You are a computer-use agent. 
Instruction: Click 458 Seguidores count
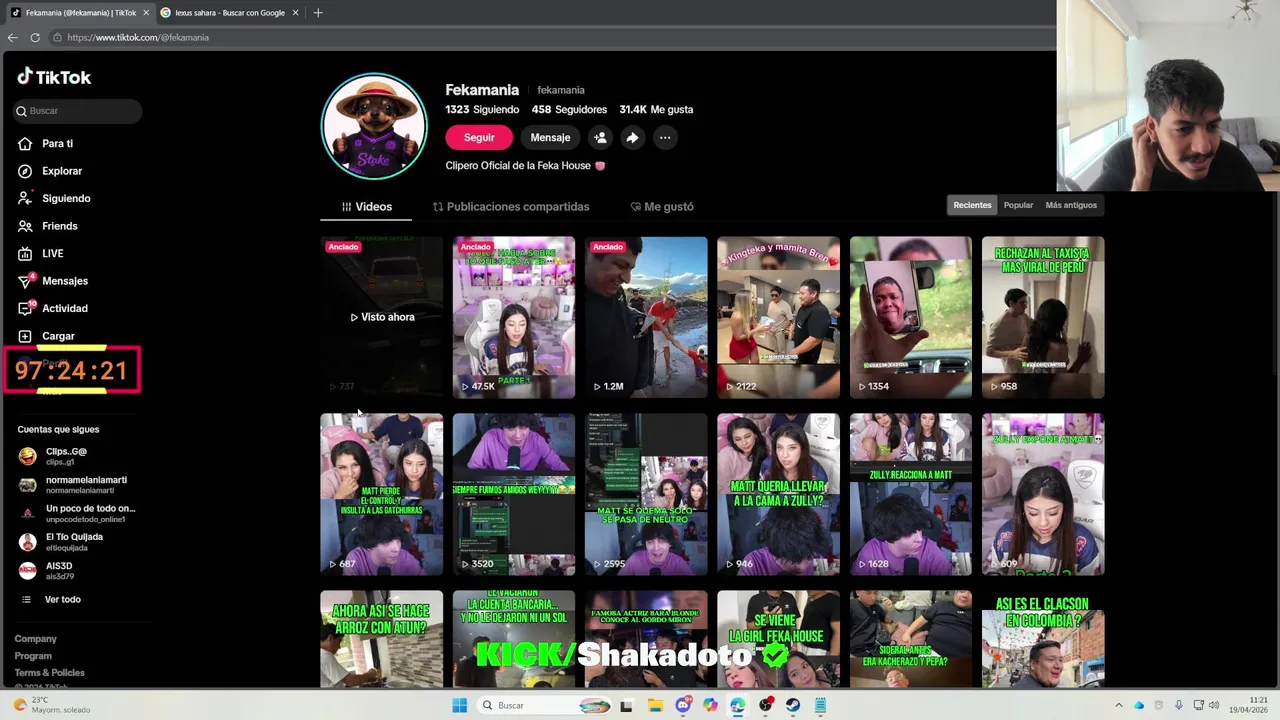click(x=569, y=110)
